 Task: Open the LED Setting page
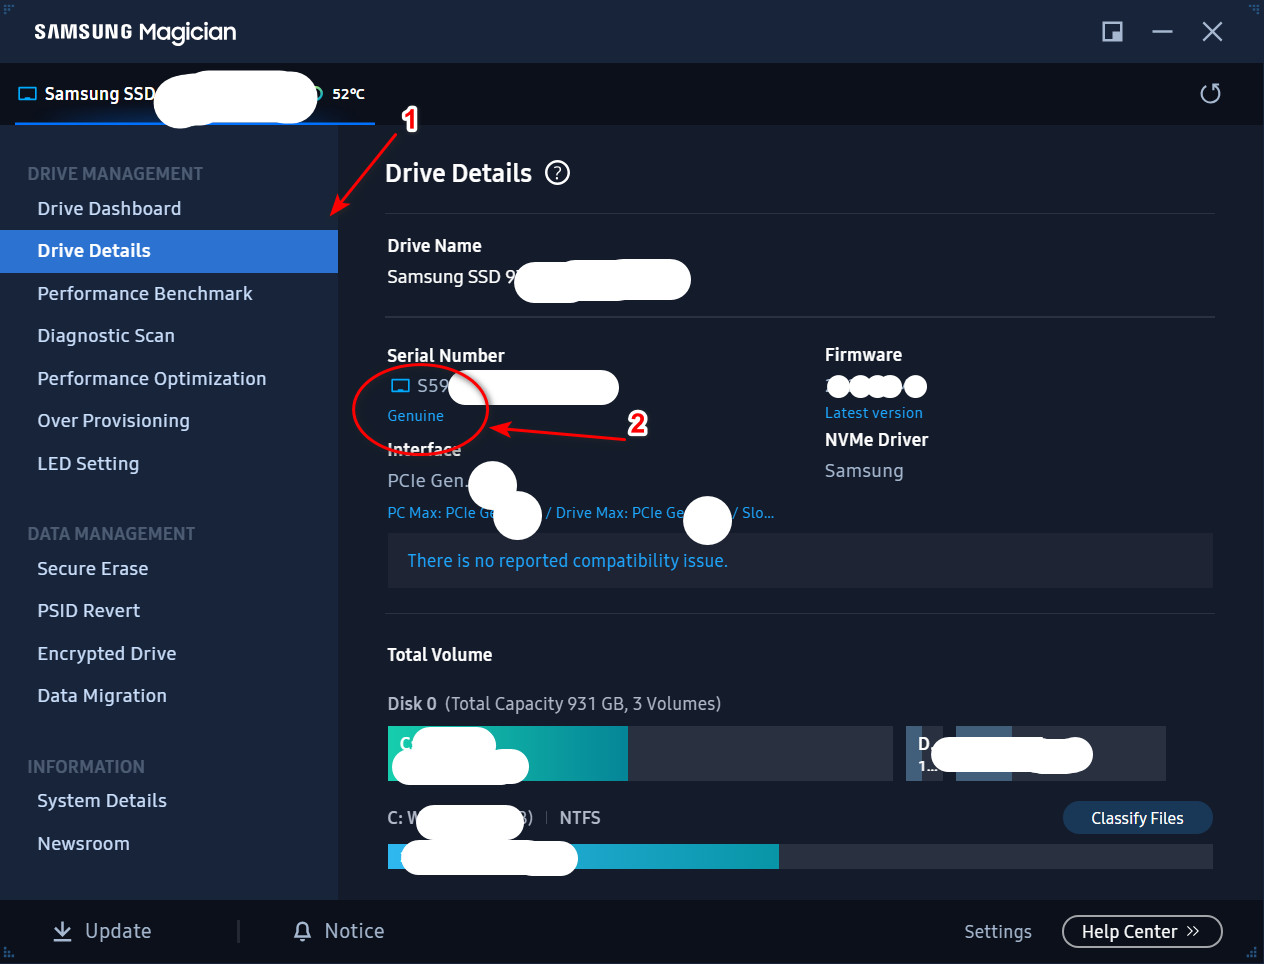pyautogui.click(x=88, y=464)
